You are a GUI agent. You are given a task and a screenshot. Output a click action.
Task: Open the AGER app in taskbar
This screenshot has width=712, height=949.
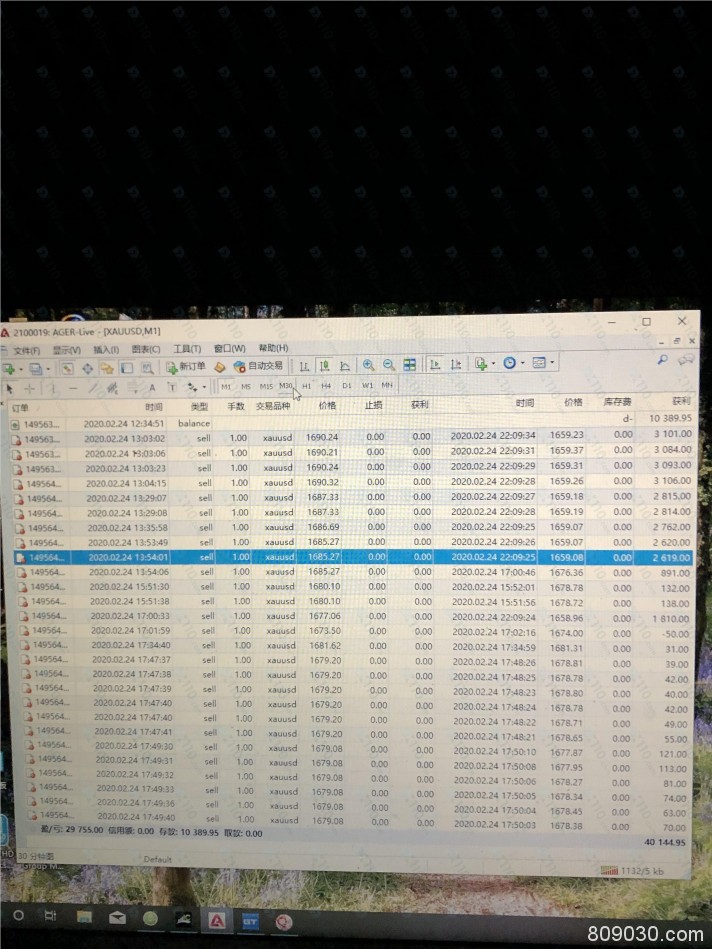(x=217, y=921)
